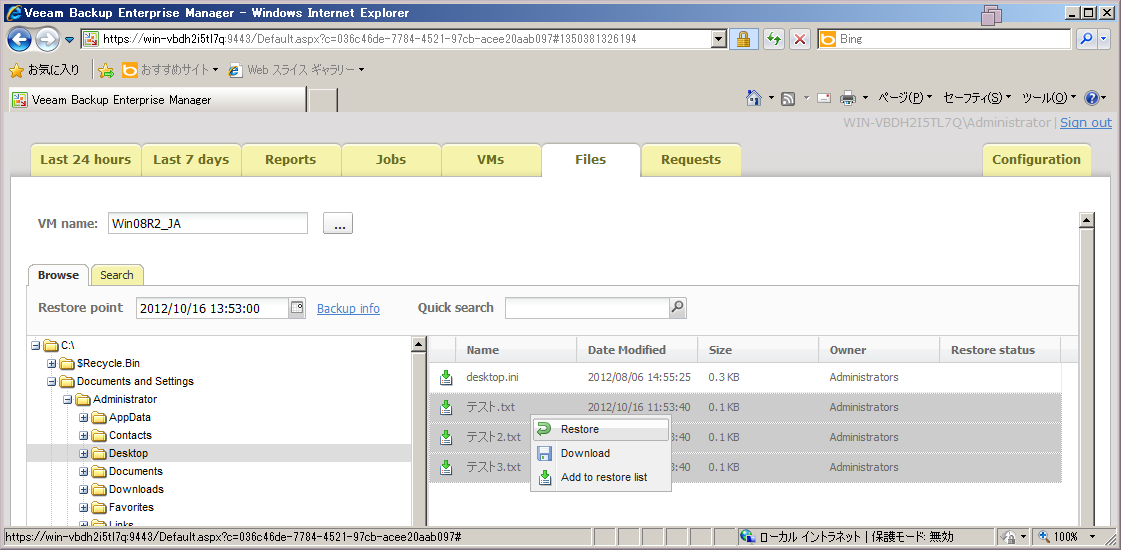Click the Help question mark icon

point(1092,98)
